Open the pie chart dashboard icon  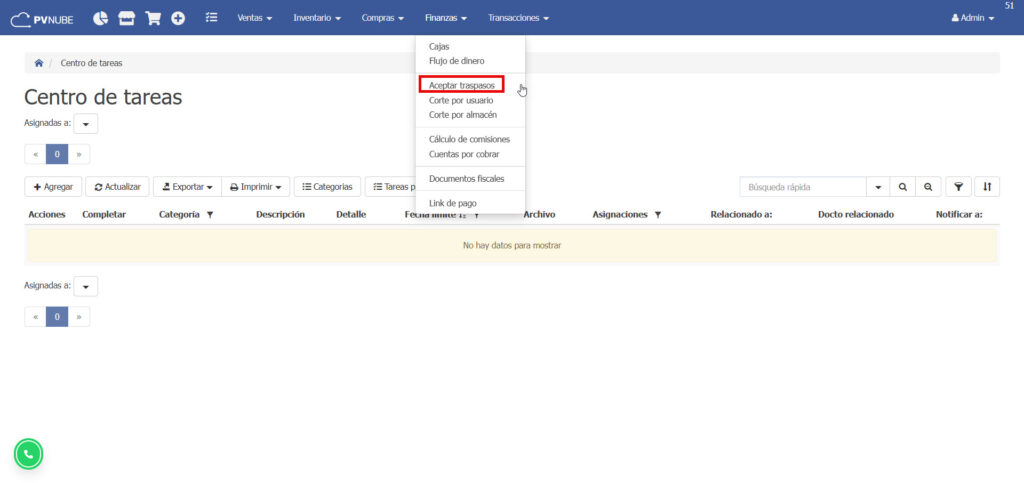pyautogui.click(x=101, y=18)
